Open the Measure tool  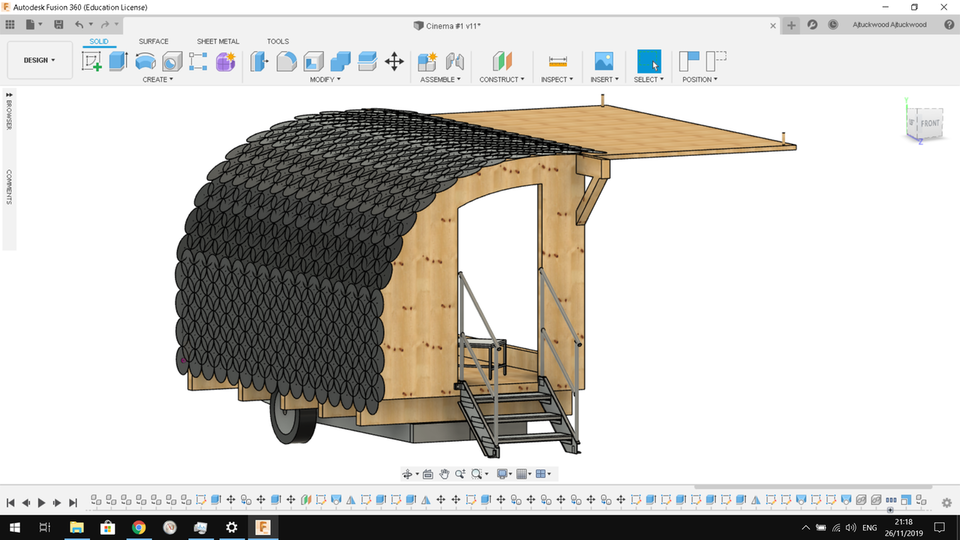pyautogui.click(x=558, y=62)
